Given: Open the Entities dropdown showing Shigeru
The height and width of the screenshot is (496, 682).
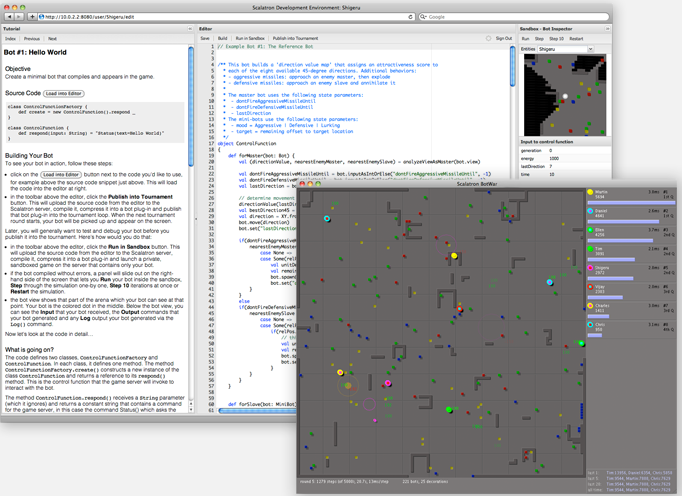Looking at the screenshot, I should [566, 49].
